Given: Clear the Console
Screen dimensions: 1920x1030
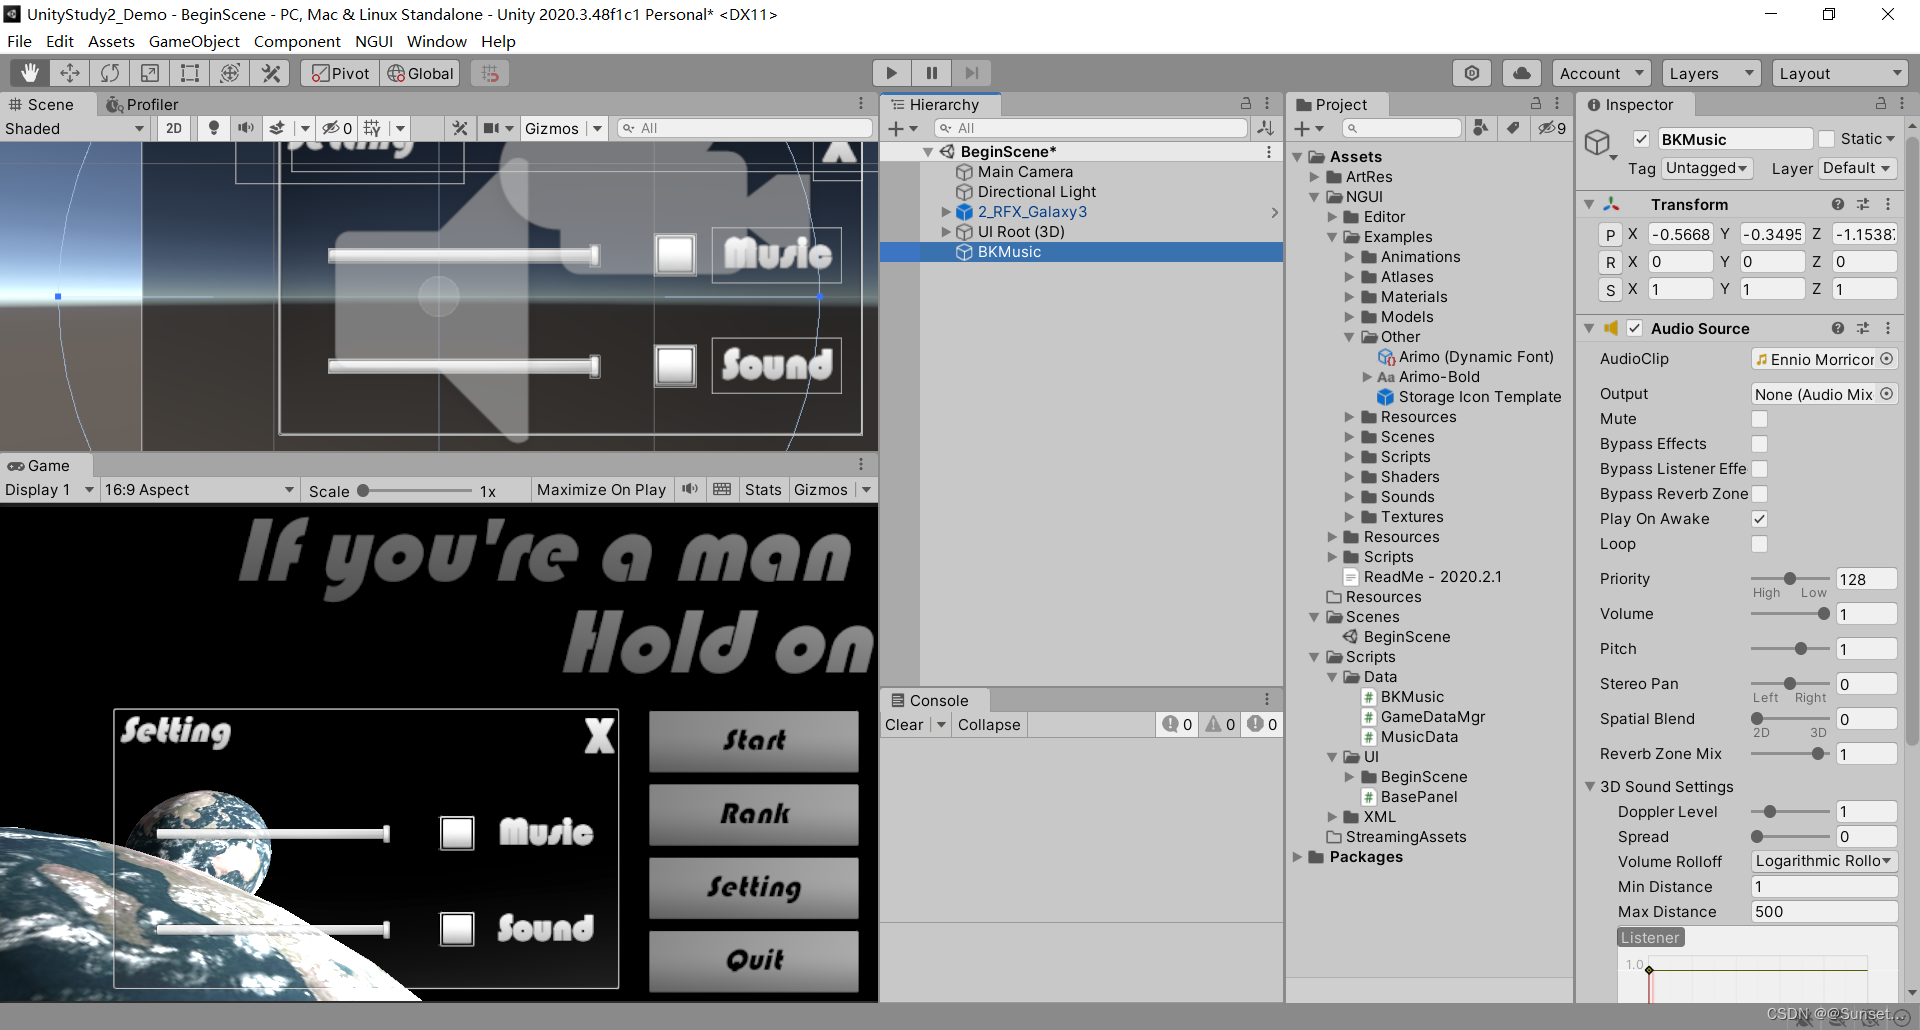Looking at the screenshot, I should [x=904, y=724].
